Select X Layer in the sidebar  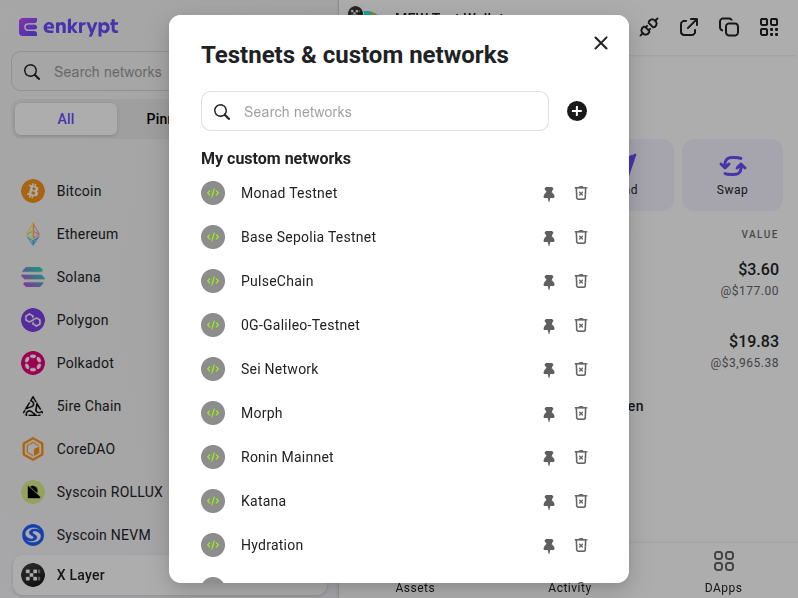click(x=92, y=575)
